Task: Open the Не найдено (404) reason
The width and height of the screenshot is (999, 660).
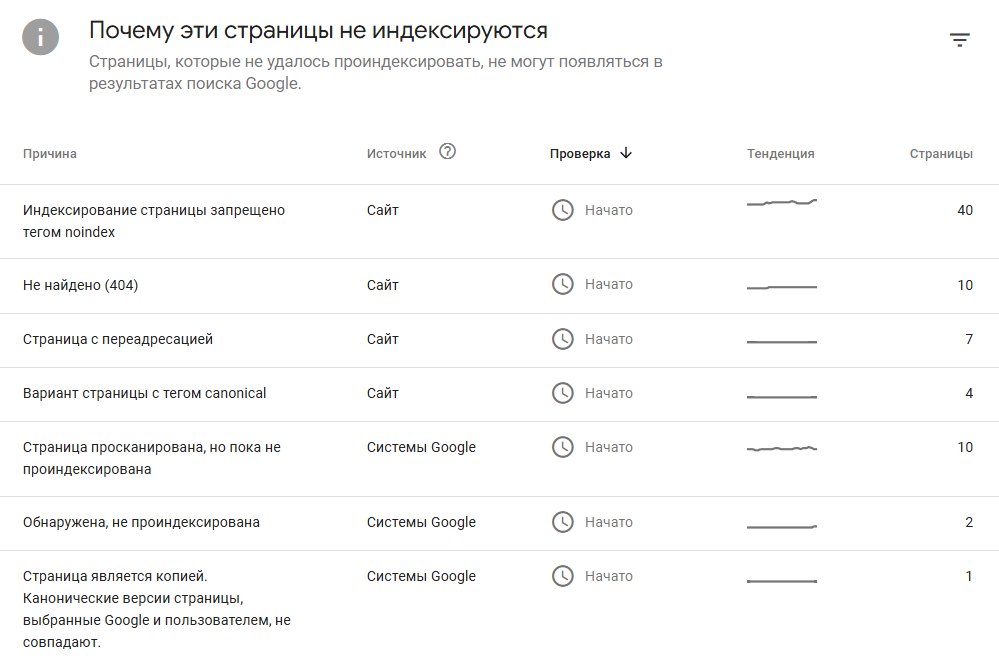Action: pos(81,285)
